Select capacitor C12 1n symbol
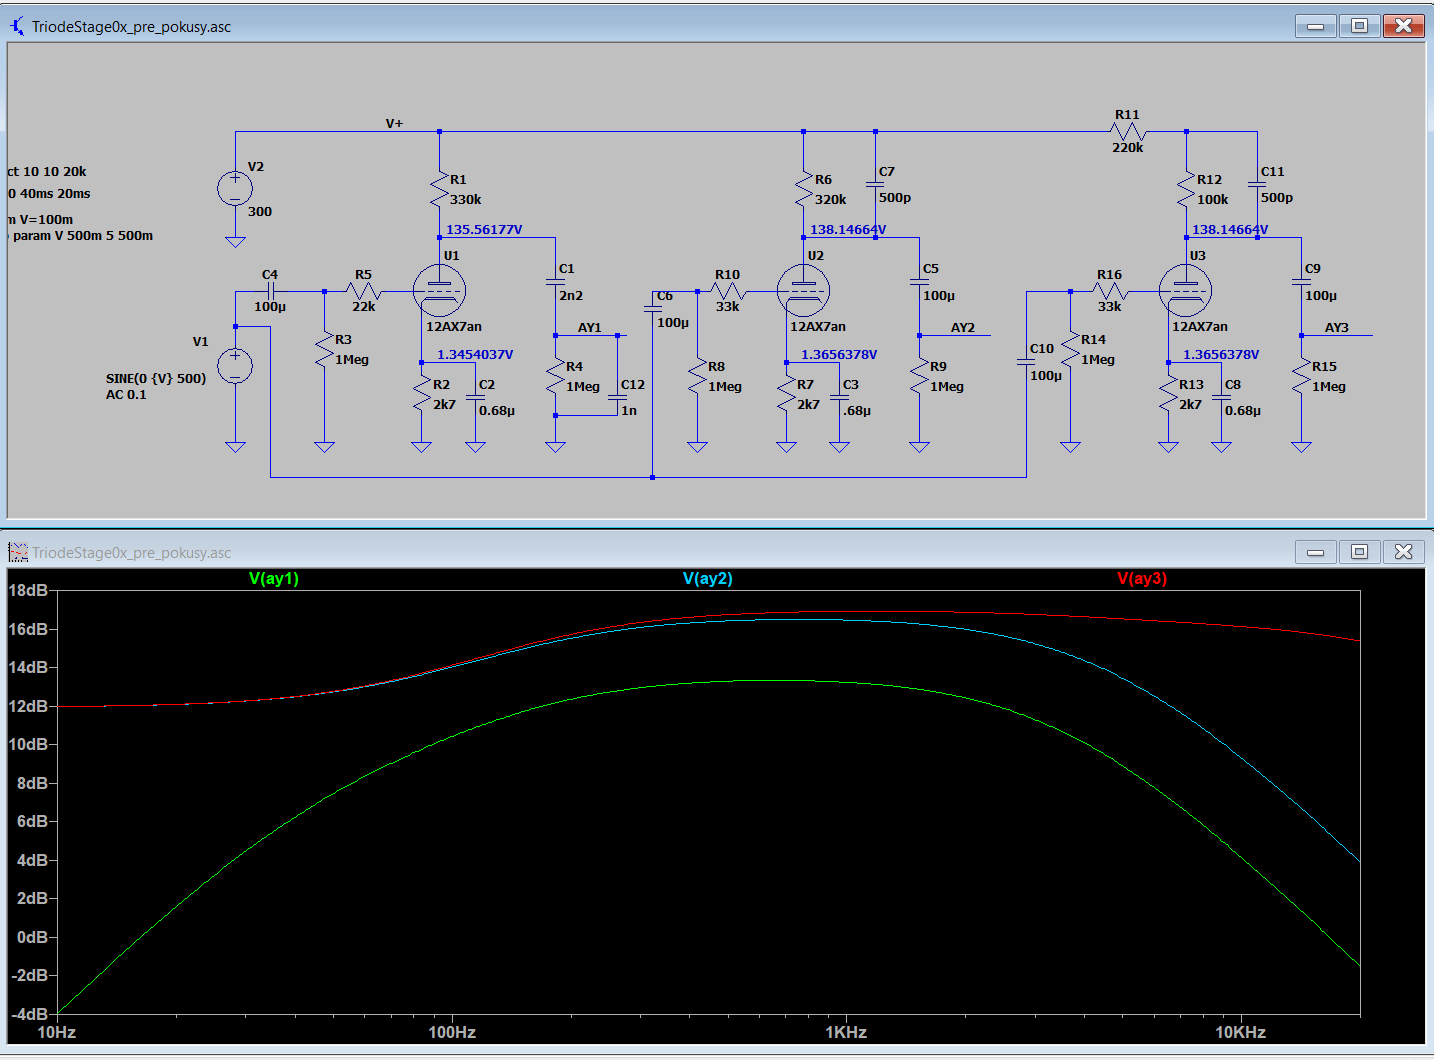Screen dimensions: 1434x1060 click(x=617, y=397)
